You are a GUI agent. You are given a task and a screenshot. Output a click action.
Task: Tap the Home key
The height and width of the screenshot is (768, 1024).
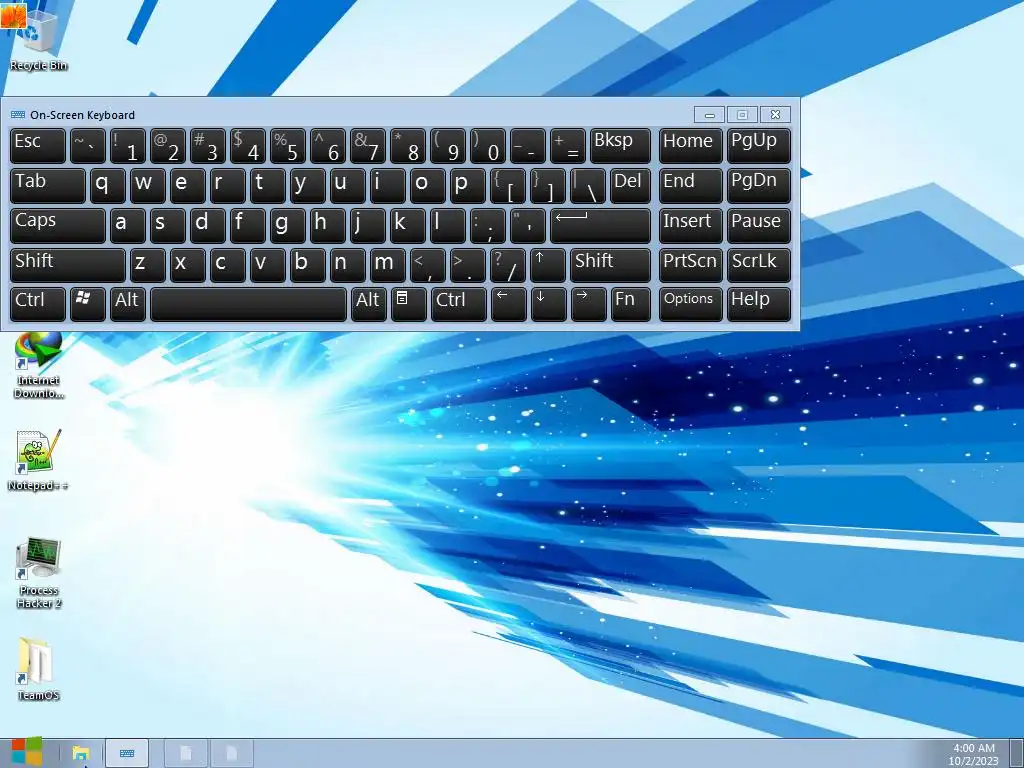tap(690, 146)
